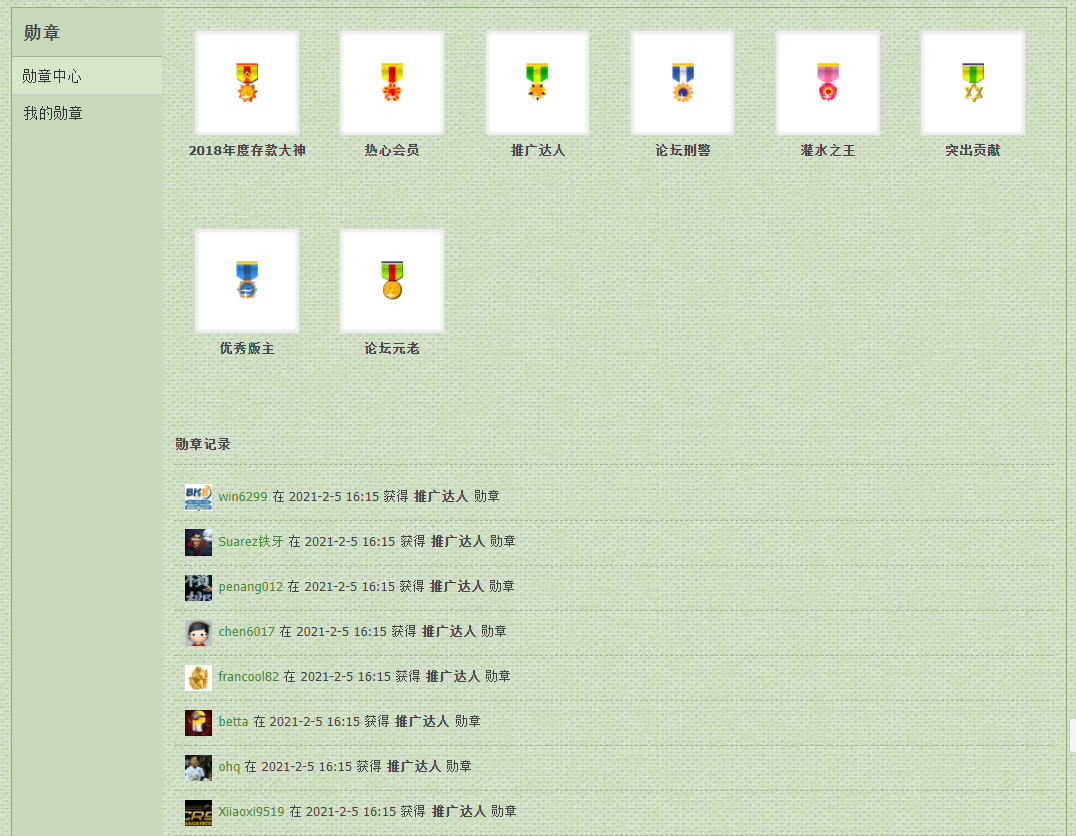Select the 热心会员 medal icon
This screenshot has width=1076, height=836.
(392, 83)
